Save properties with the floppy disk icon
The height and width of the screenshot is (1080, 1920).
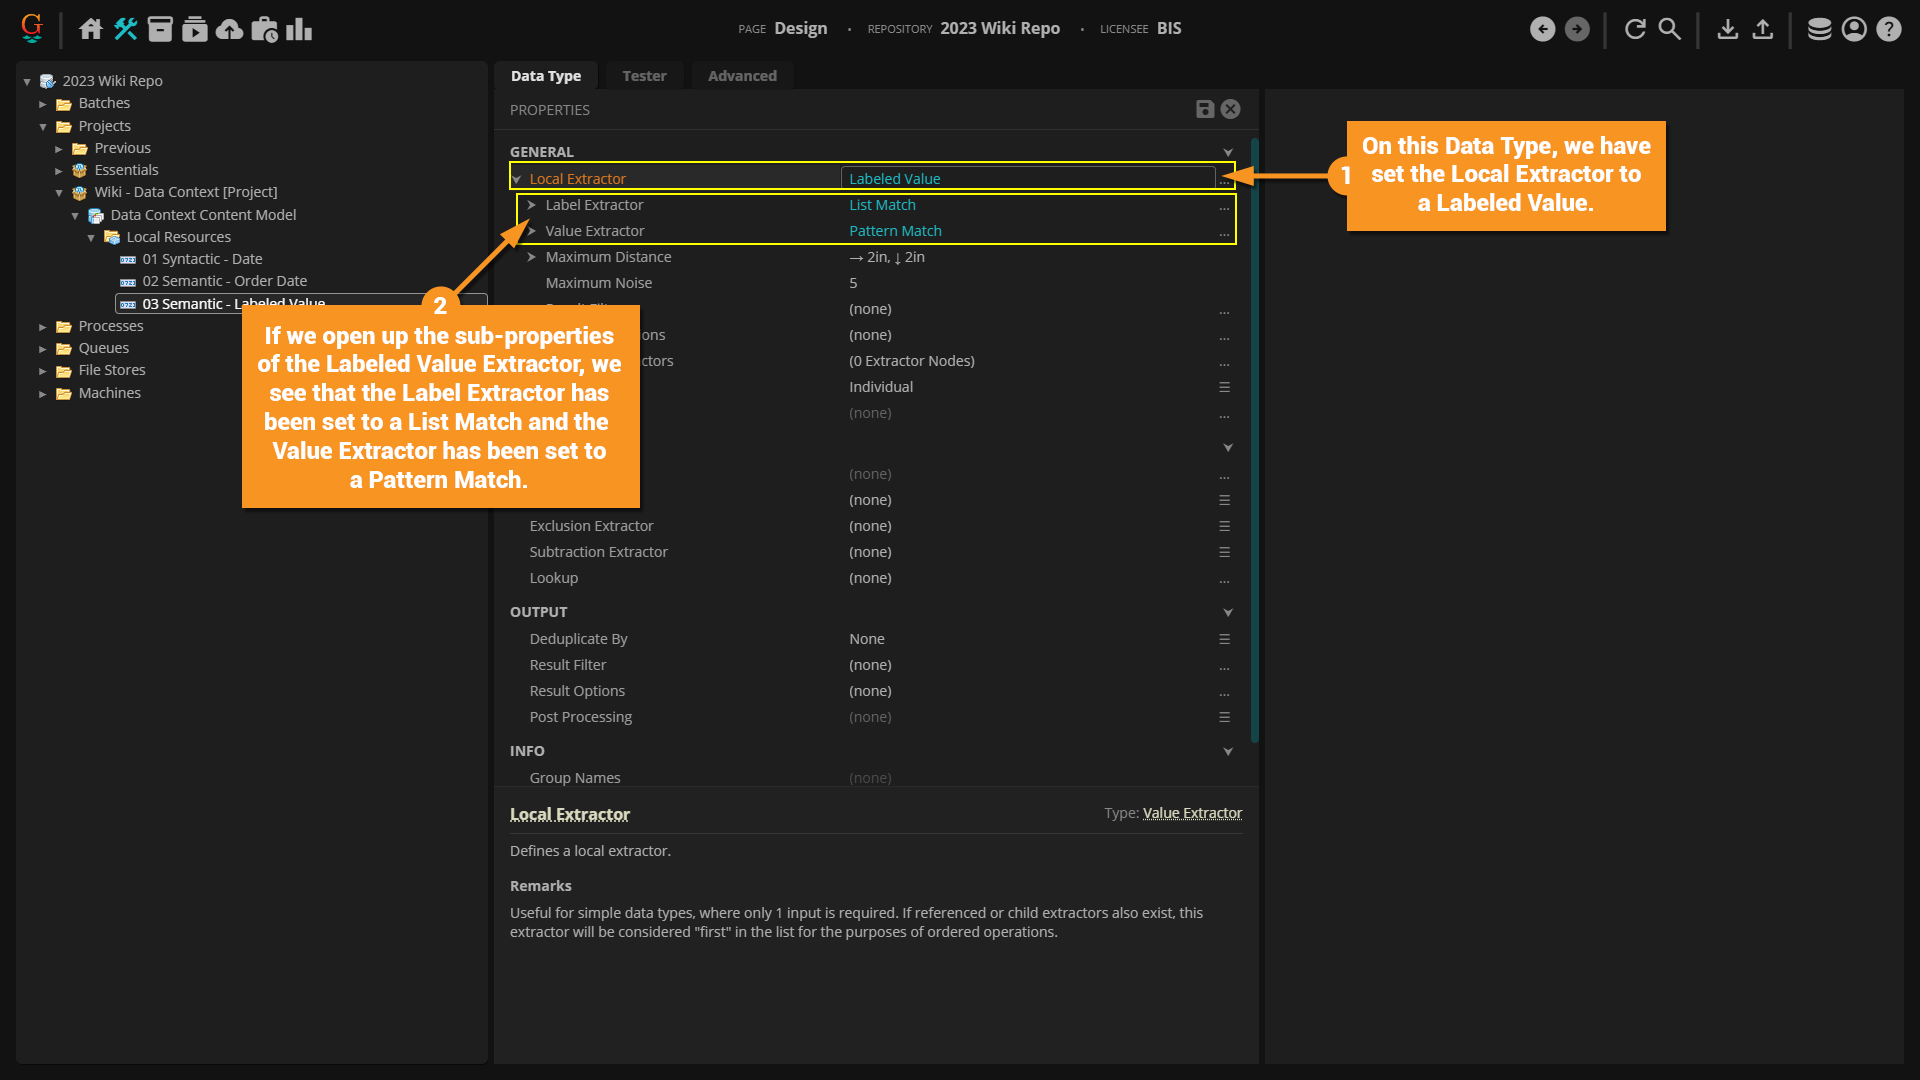click(x=1205, y=109)
